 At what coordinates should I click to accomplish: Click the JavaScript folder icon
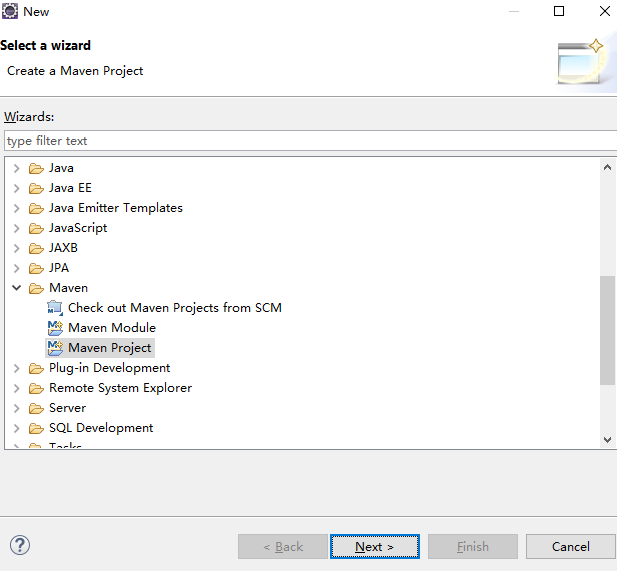click(x=36, y=228)
